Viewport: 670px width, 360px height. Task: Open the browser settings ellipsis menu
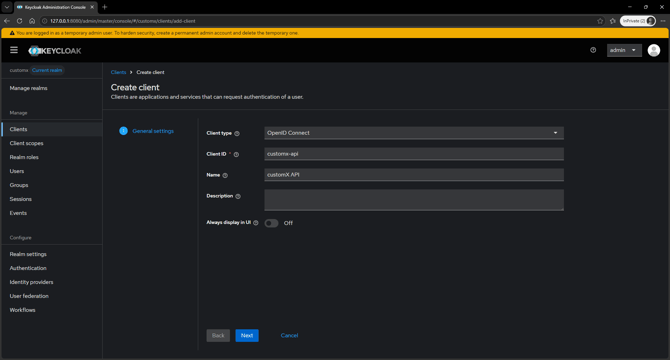tap(663, 21)
